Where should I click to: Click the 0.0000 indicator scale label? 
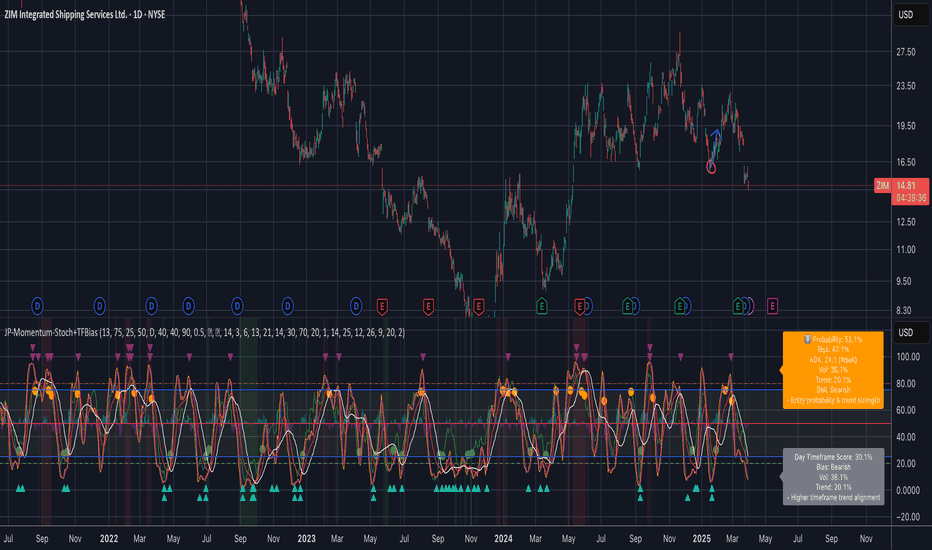click(908, 491)
